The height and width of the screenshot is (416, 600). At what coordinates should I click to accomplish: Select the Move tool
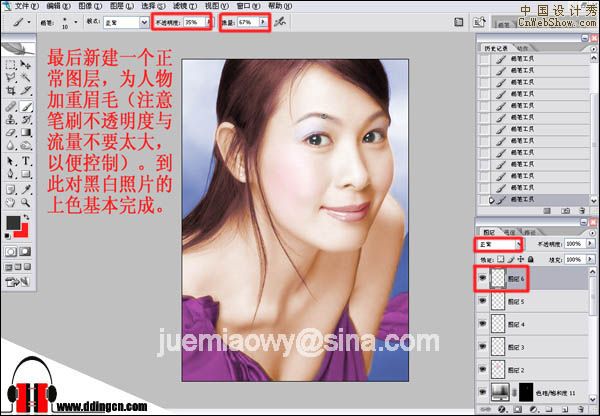(x=25, y=64)
